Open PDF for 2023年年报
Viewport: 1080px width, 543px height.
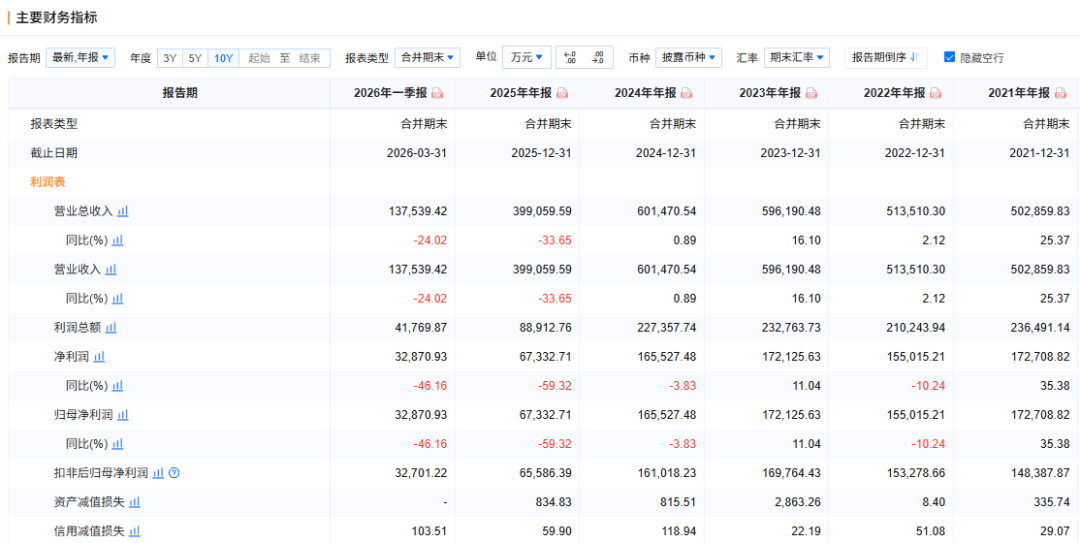tap(811, 93)
